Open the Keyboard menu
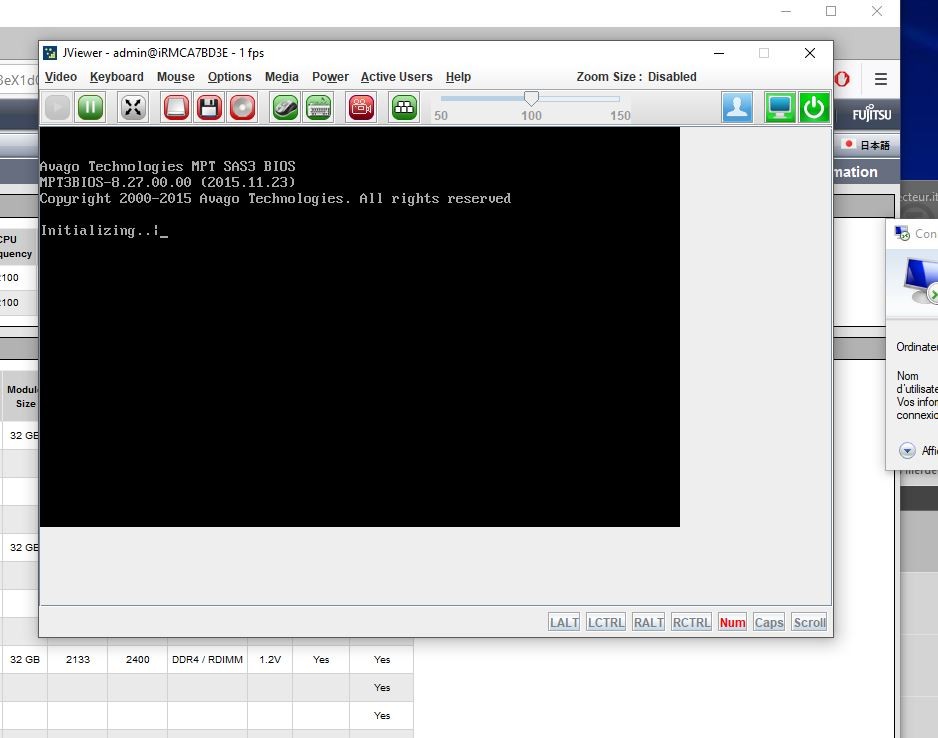Image resolution: width=938 pixels, height=738 pixels. click(x=117, y=77)
